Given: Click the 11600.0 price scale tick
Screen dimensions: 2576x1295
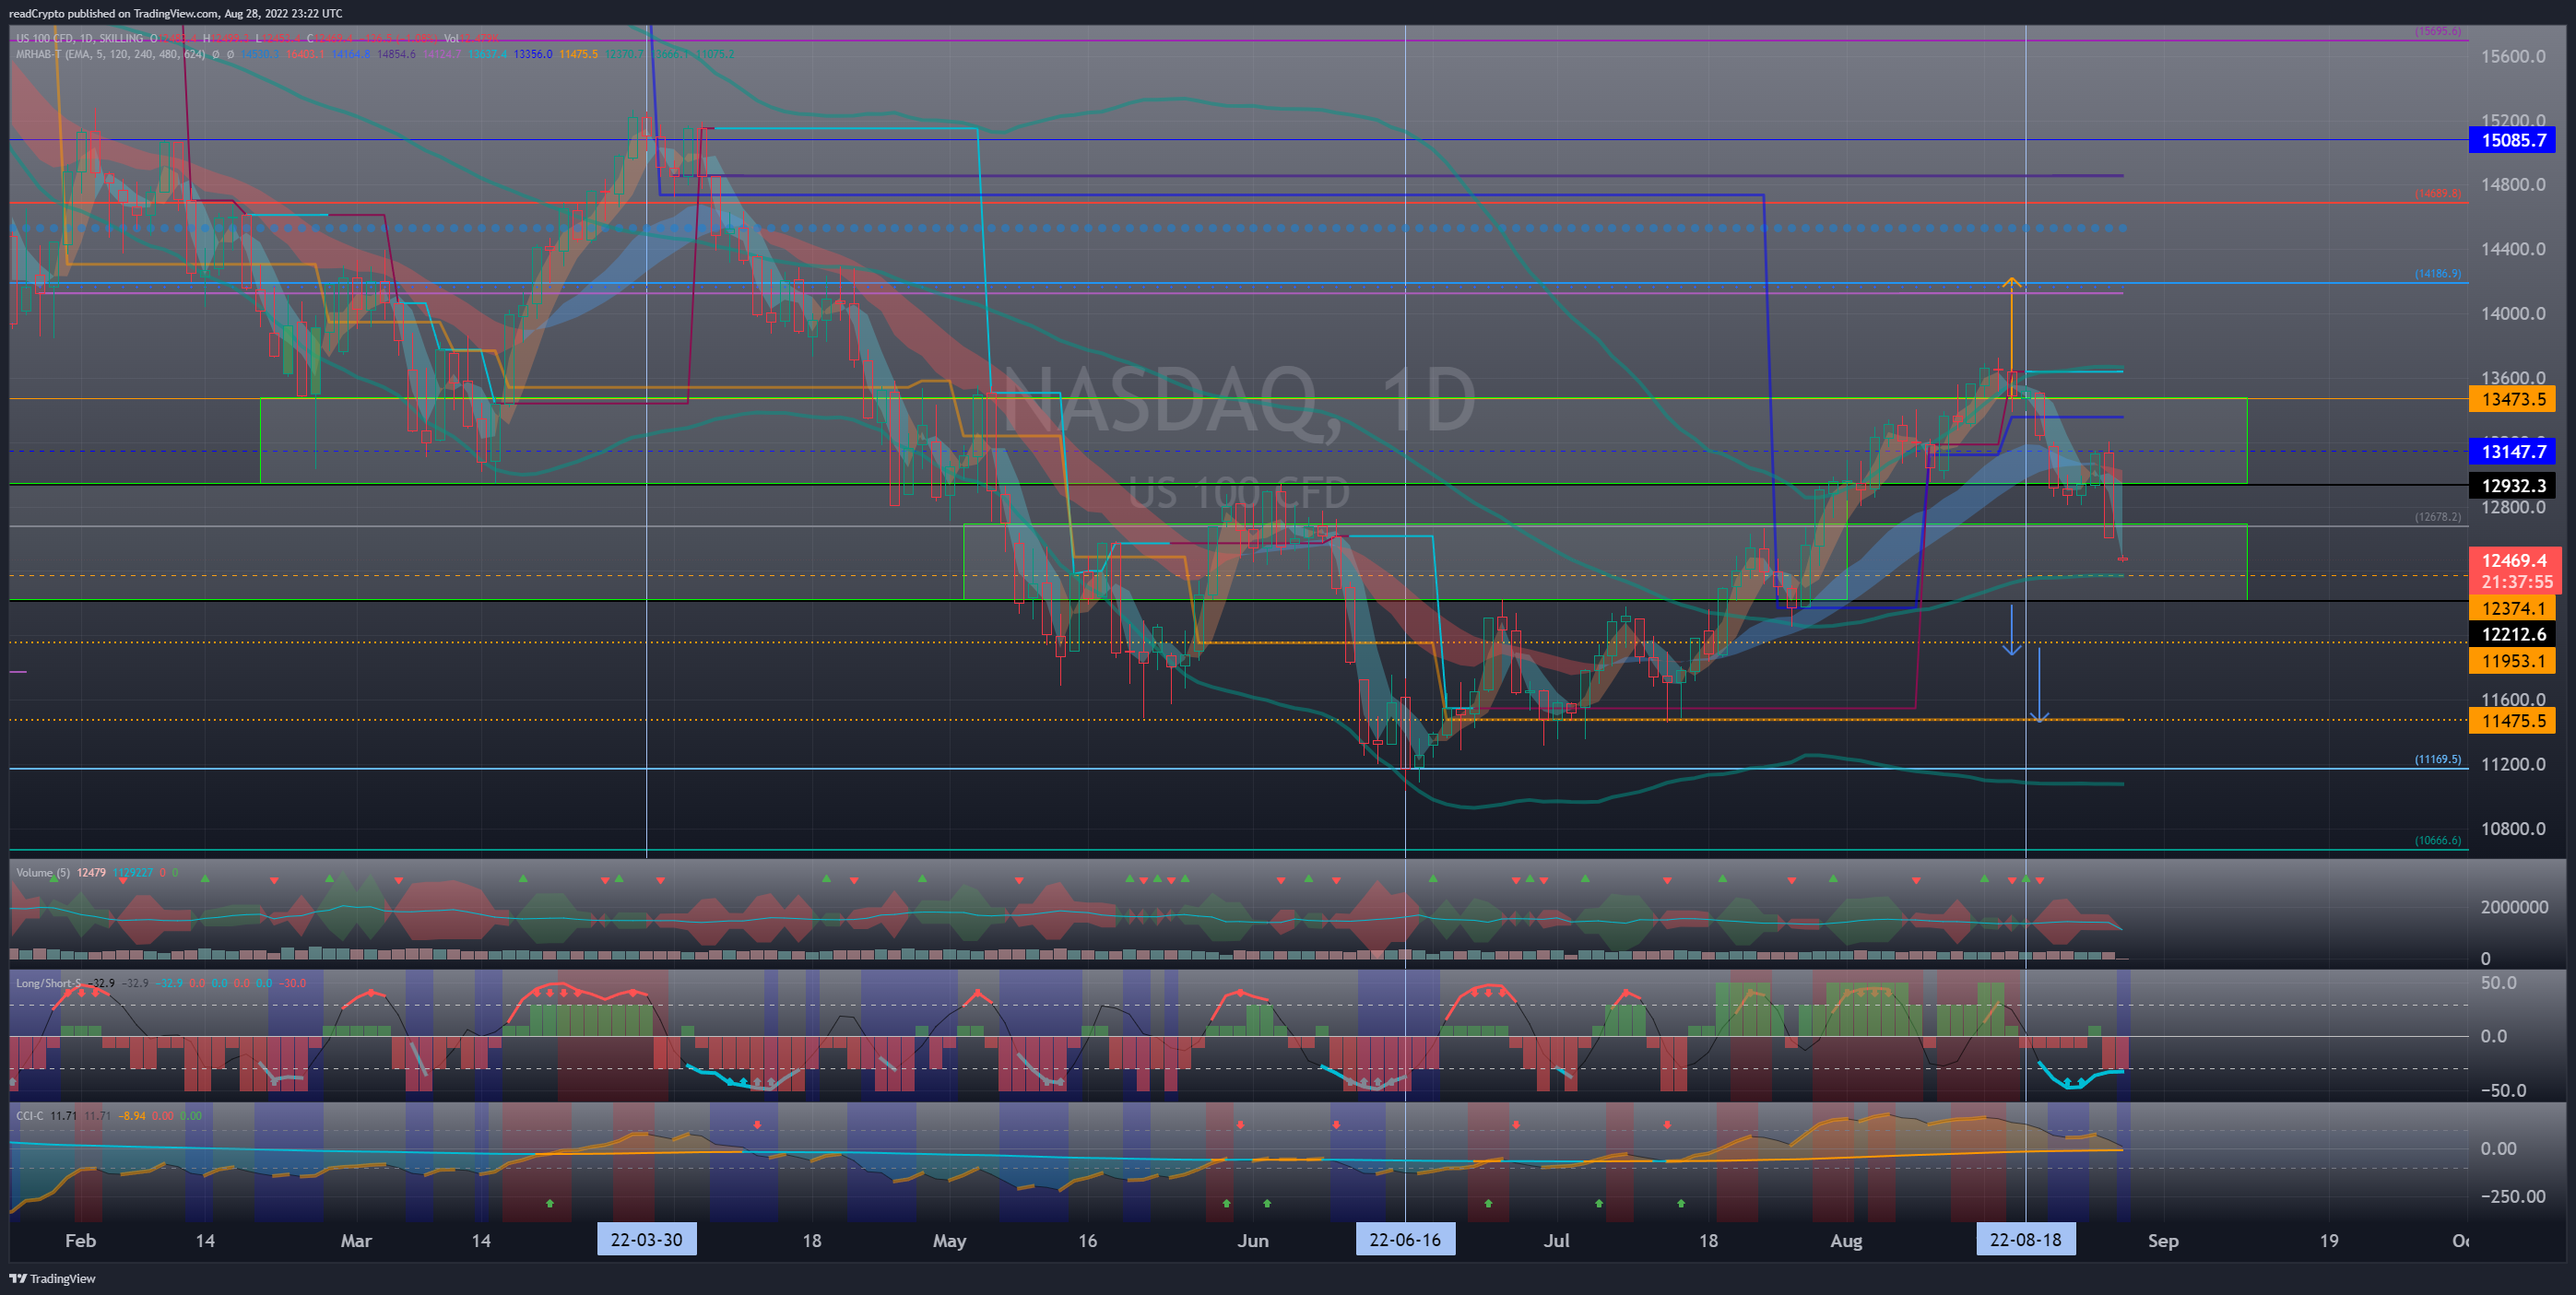Looking at the screenshot, I should point(2513,699).
